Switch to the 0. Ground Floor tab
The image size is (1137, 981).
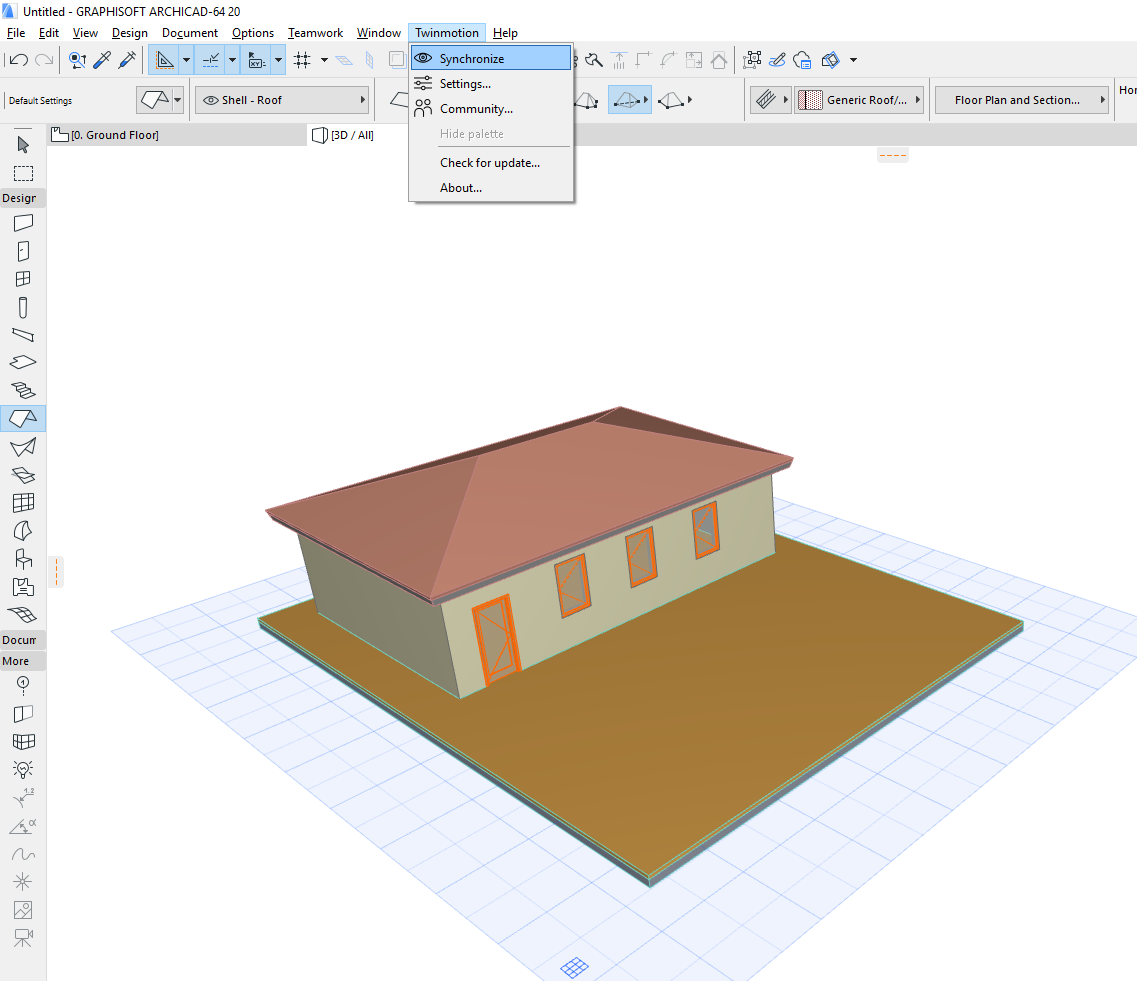click(178, 135)
